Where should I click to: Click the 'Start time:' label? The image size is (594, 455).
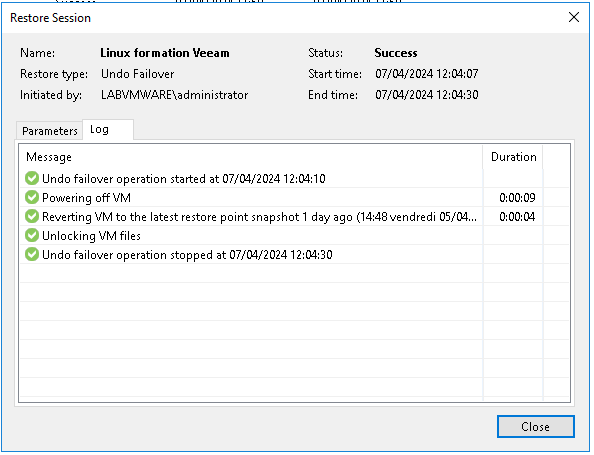[335, 73]
